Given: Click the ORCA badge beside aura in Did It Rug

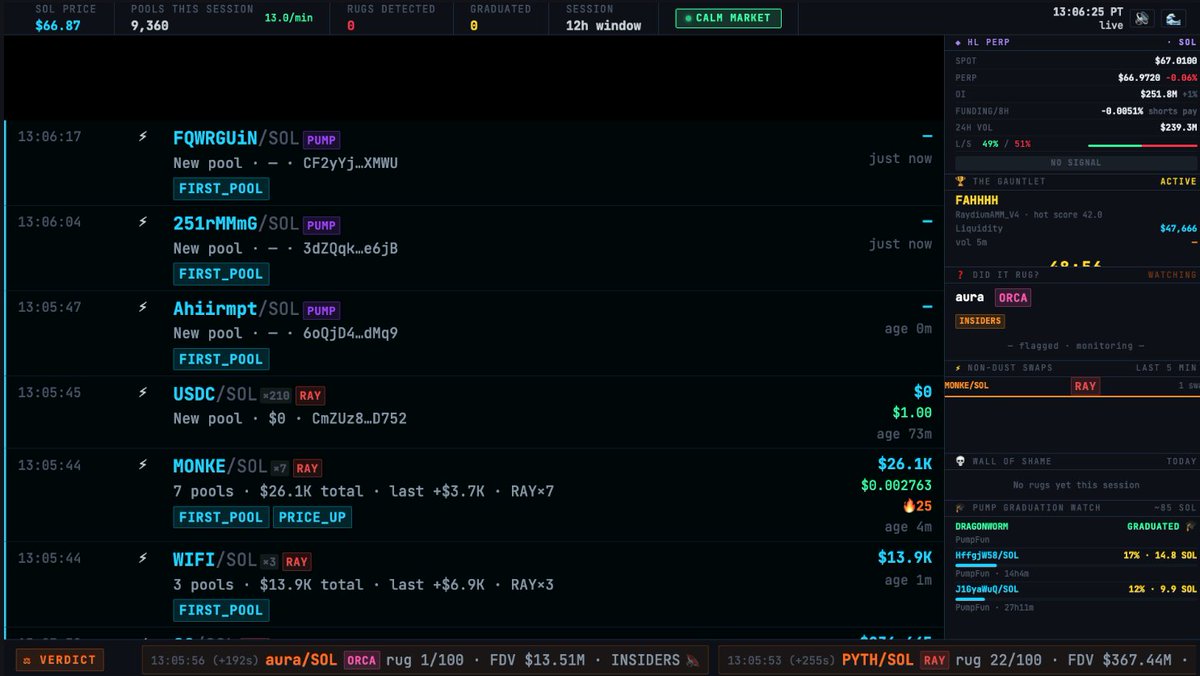Looking at the screenshot, I should point(1013,297).
